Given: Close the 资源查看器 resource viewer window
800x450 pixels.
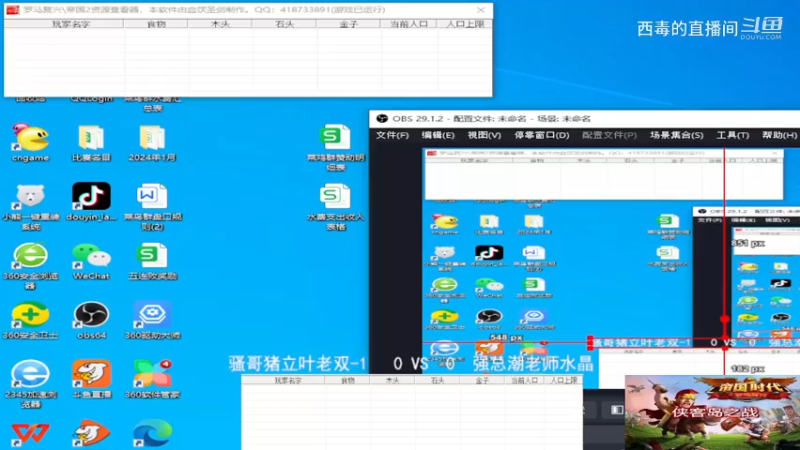Looking at the screenshot, I should [481, 10].
